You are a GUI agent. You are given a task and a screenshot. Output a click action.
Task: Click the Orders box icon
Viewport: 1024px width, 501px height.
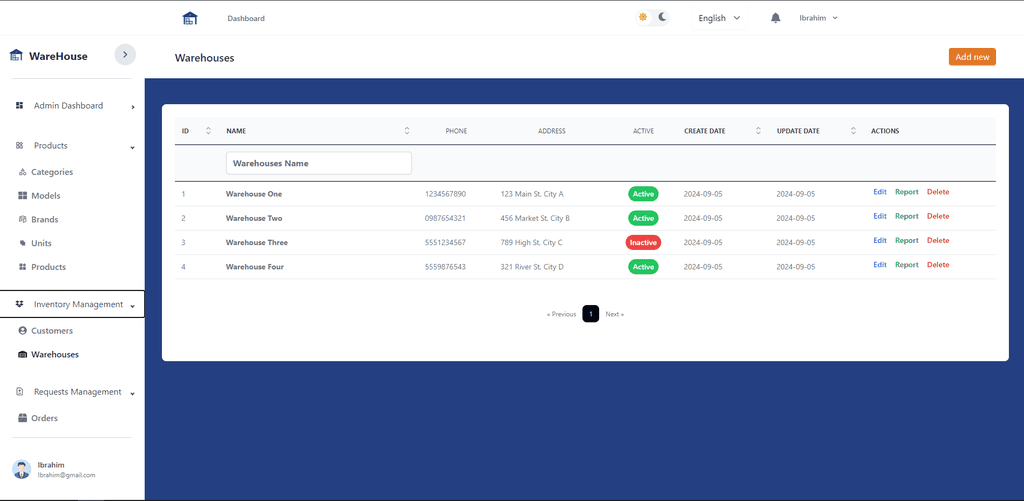point(23,418)
